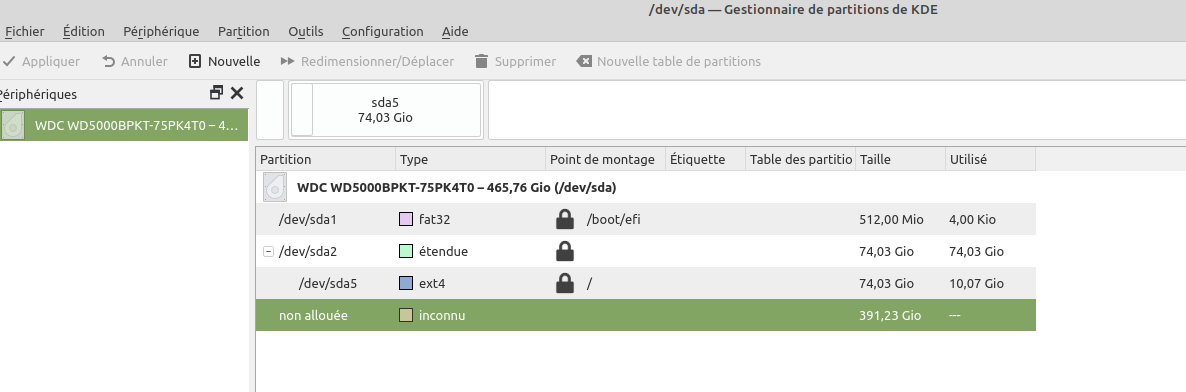Screen dimensions: 1186x392
Task: Click the Appliquer checkmark toolbar button
Action: click(x=42, y=61)
